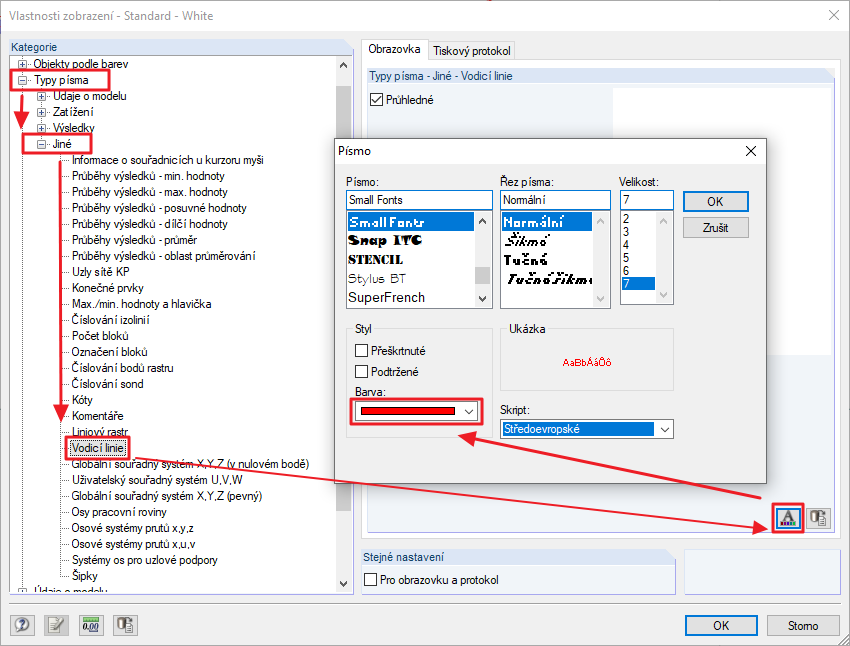Select Počet bloků tree item
850x646 pixels.
[100, 336]
